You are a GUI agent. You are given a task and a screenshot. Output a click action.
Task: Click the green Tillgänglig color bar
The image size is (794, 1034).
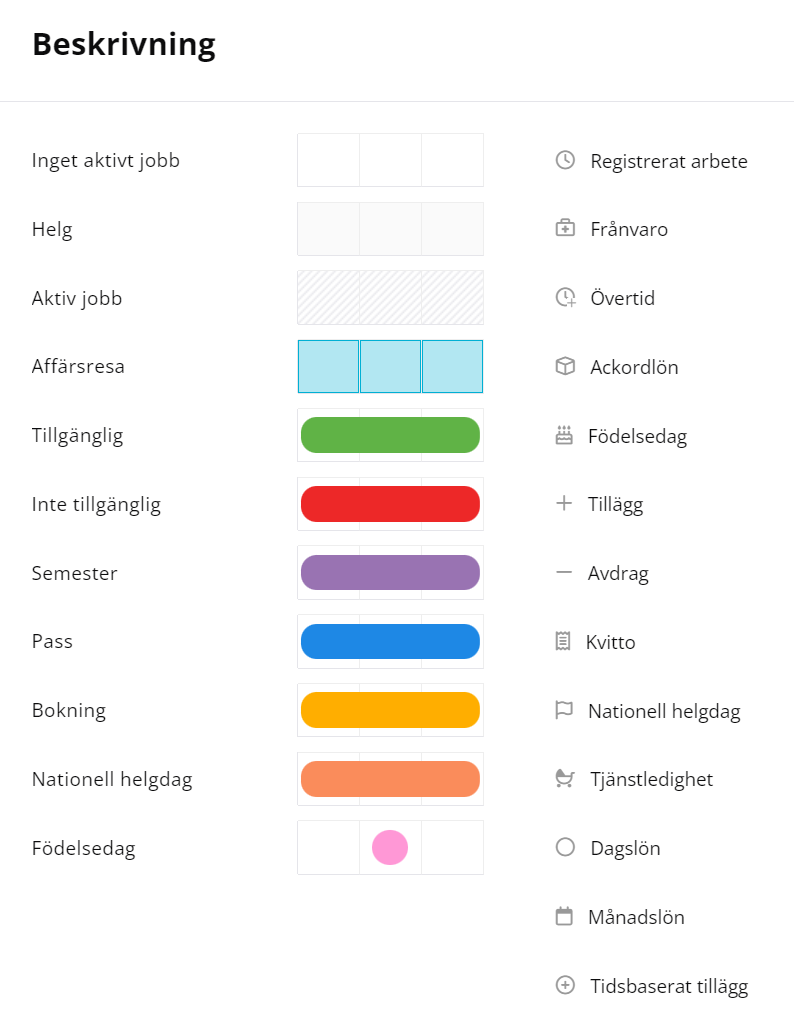390,435
